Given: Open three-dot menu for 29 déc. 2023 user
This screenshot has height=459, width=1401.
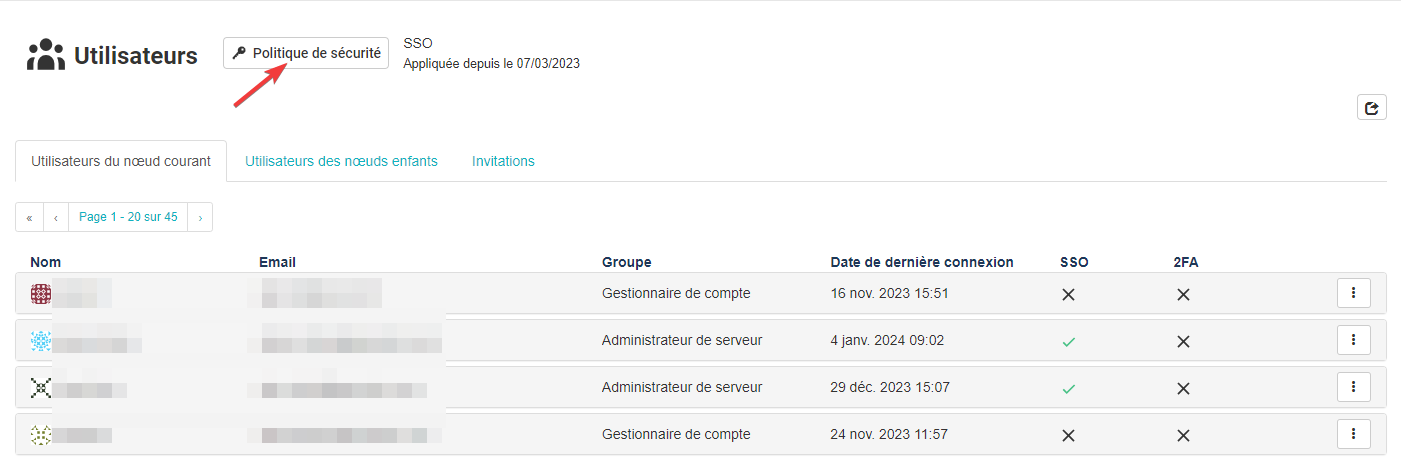Looking at the screenshot, I should [1353, 387].
